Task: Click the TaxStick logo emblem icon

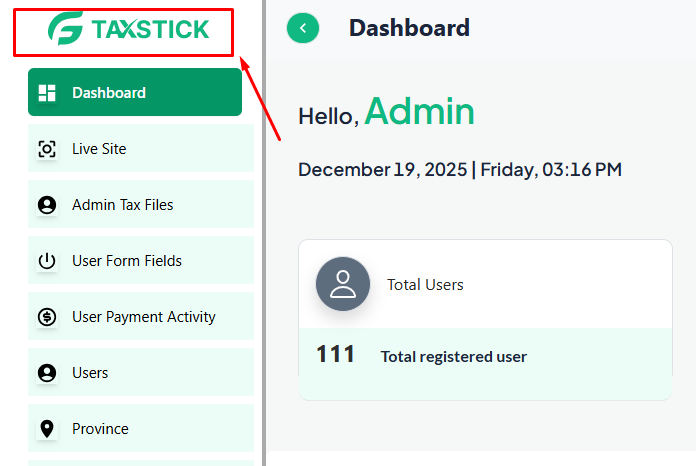Action: (66, 29)
